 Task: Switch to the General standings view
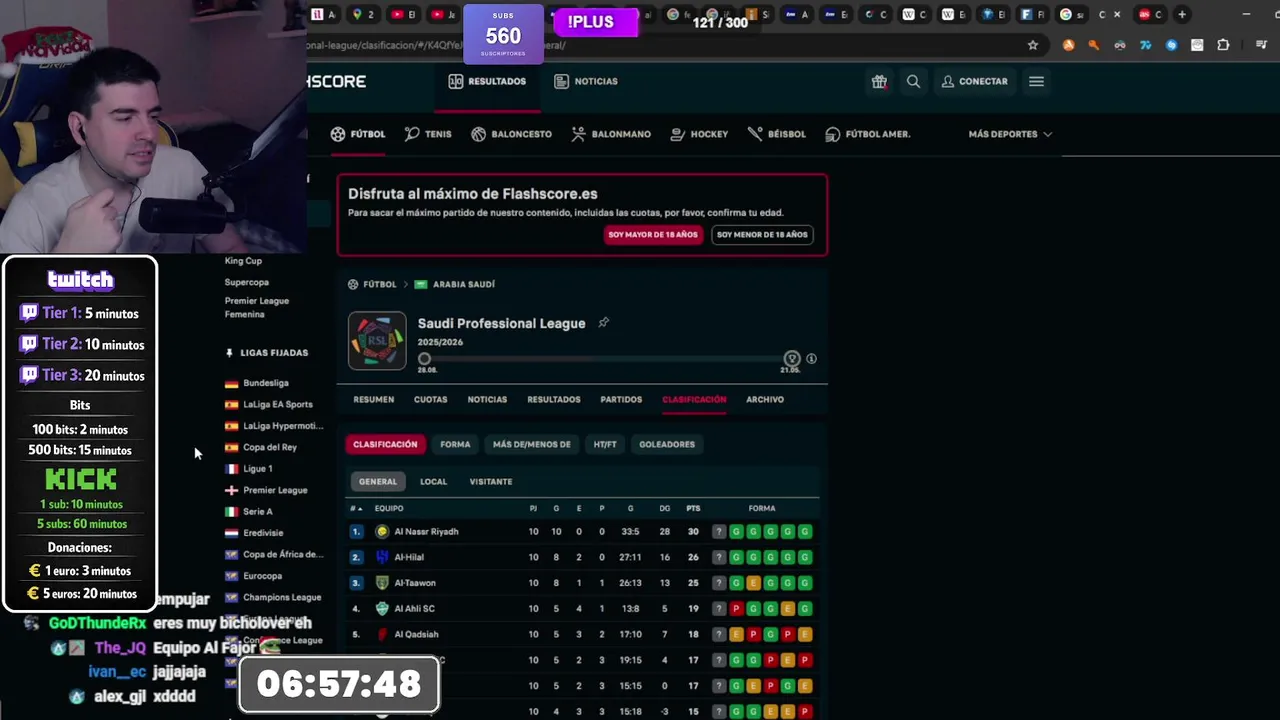point(378,482)
